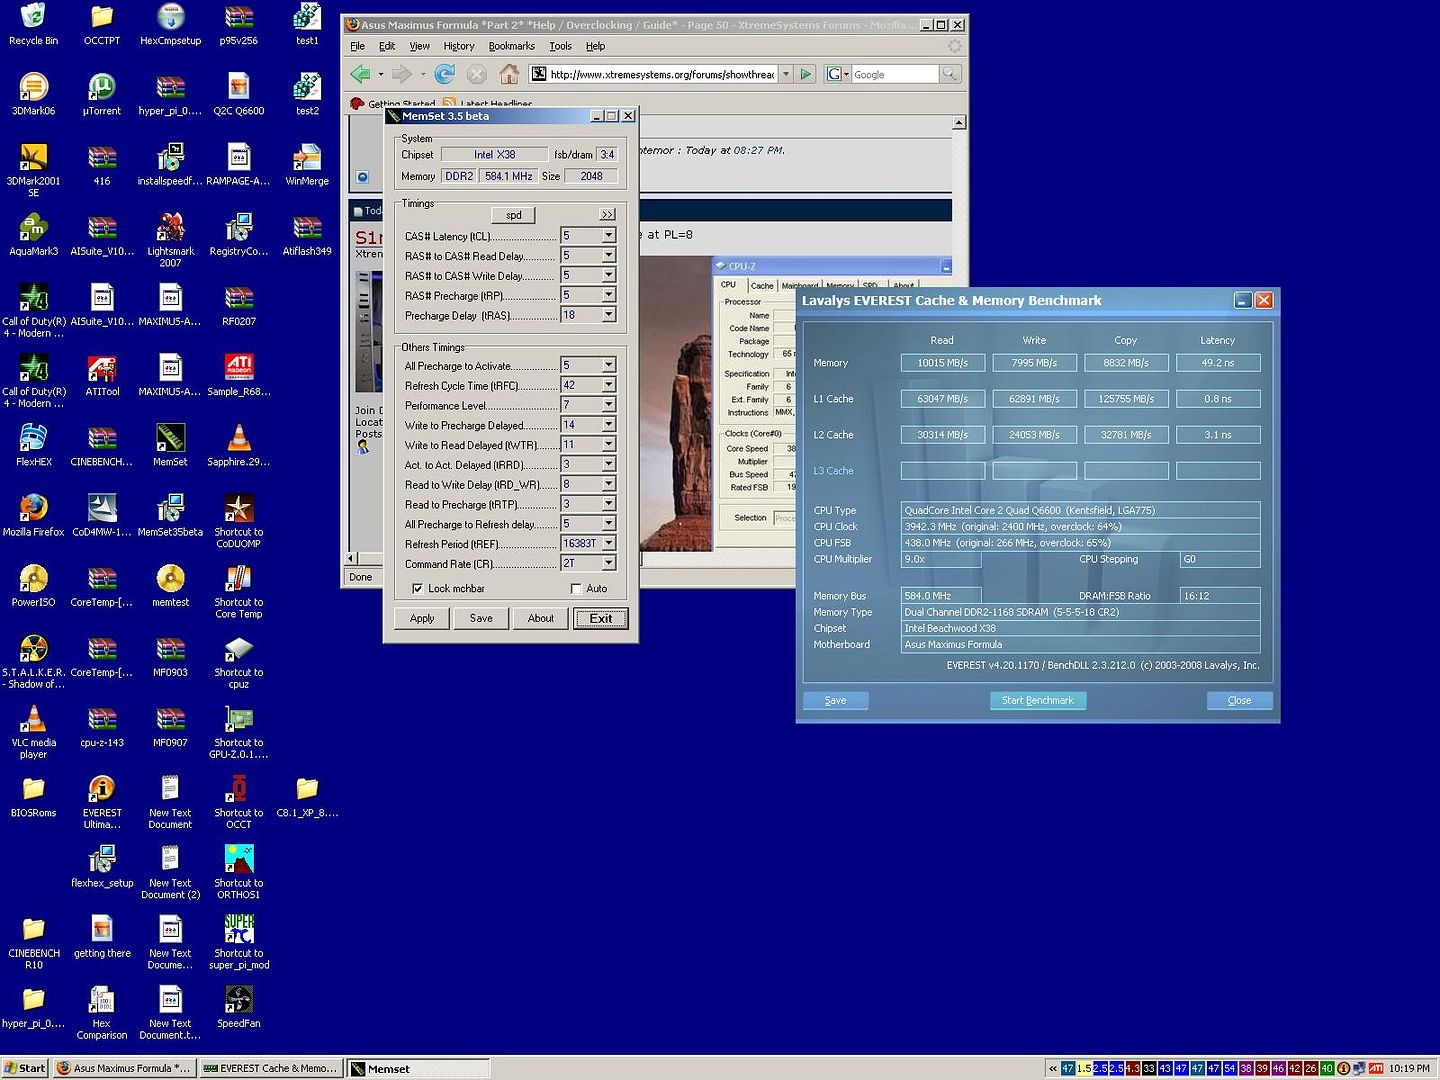Click the Apply button in MemSet

coord(422,618)
